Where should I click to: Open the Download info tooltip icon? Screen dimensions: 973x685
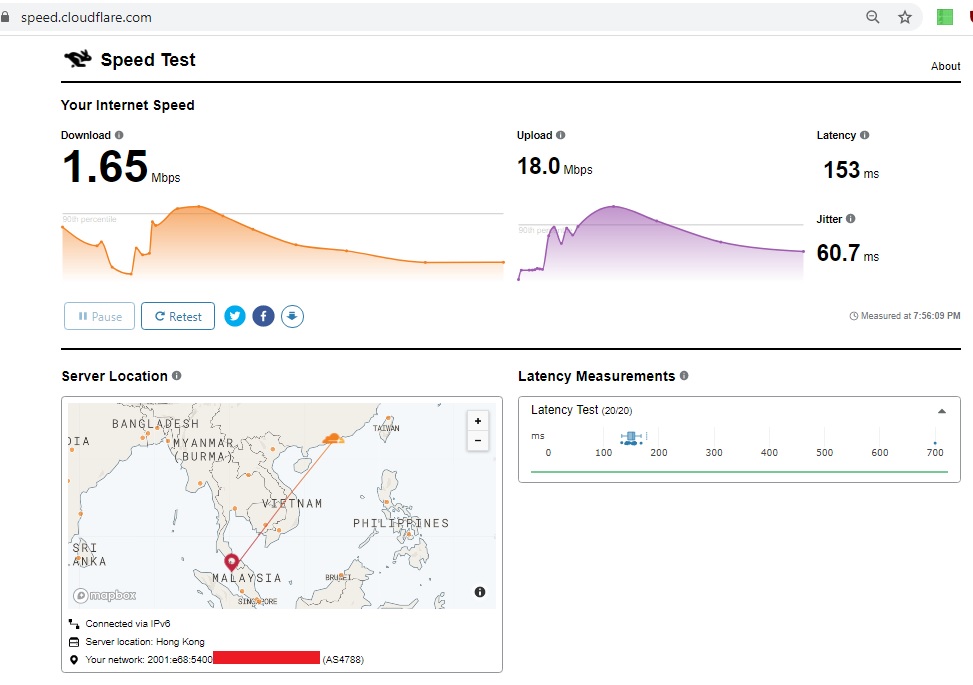click(119, 135)
